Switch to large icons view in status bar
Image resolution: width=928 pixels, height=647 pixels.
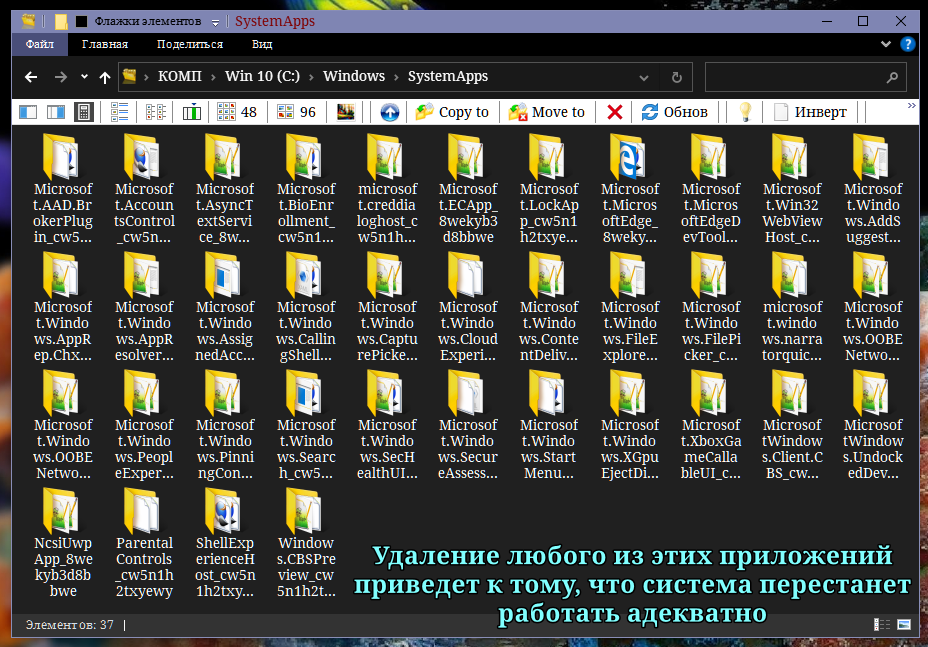904,625
